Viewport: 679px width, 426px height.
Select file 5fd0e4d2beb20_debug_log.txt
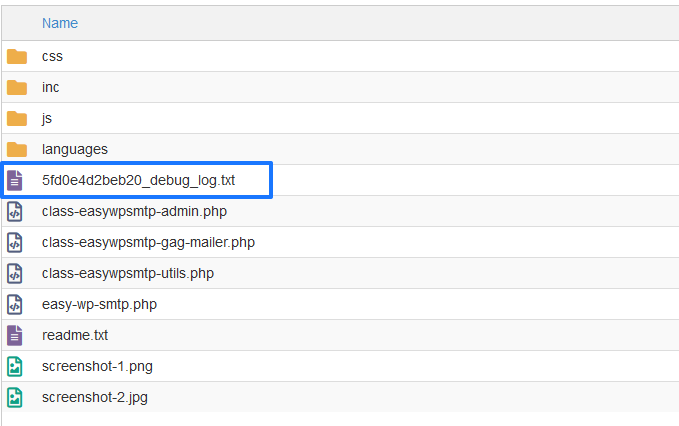138,180
